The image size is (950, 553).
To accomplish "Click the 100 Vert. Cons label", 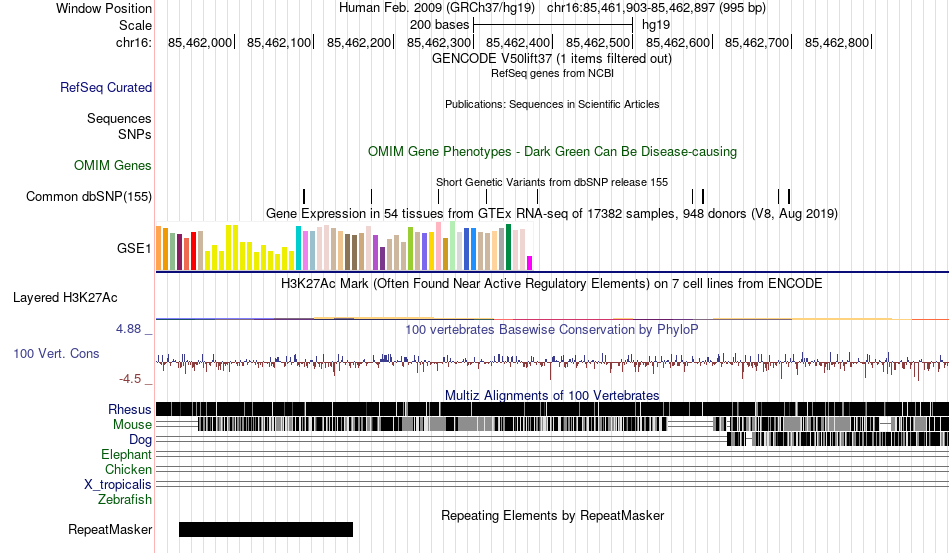I will [56, 353].
